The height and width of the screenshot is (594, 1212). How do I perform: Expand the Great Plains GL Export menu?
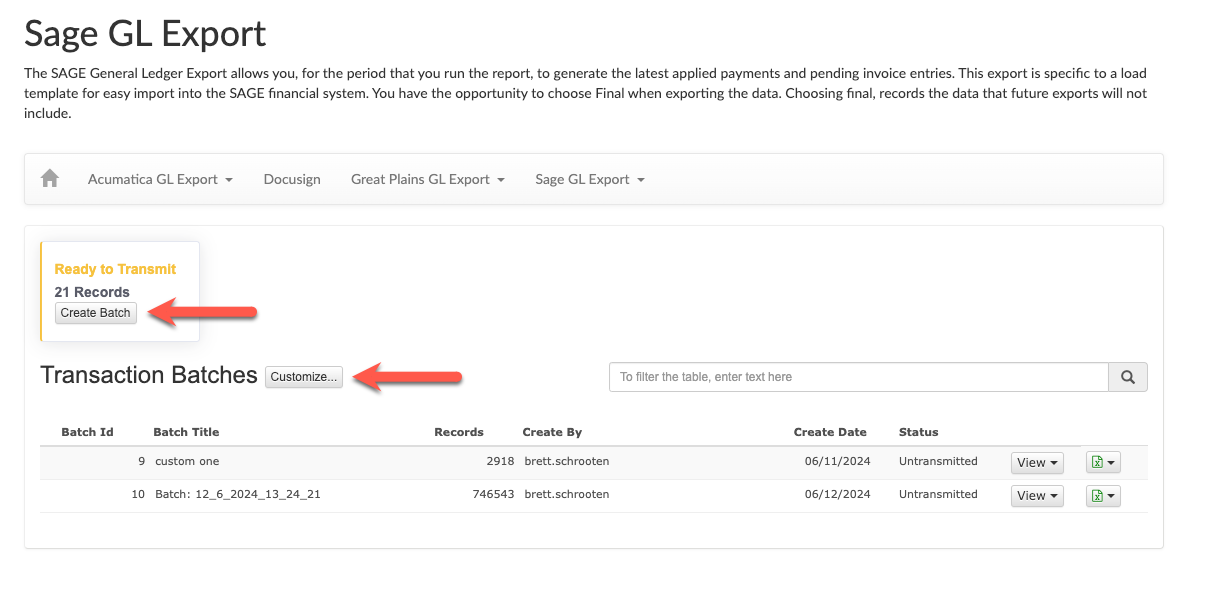click(x=428, y=179)
